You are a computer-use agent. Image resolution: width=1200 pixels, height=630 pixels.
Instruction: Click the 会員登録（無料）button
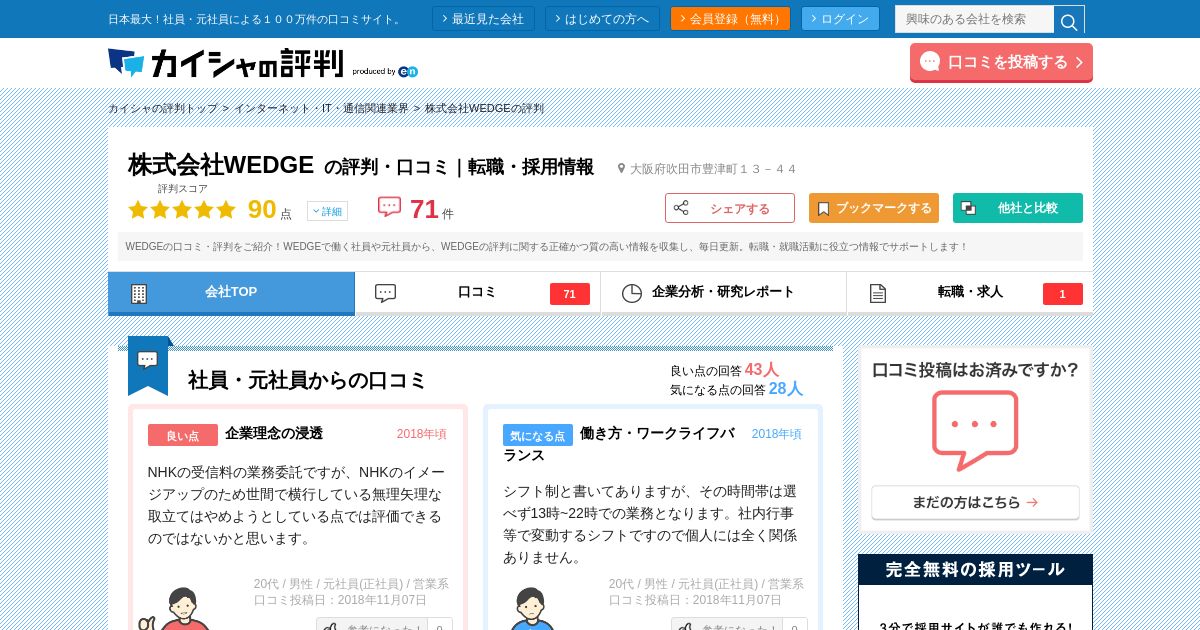(x=730, y=19)
